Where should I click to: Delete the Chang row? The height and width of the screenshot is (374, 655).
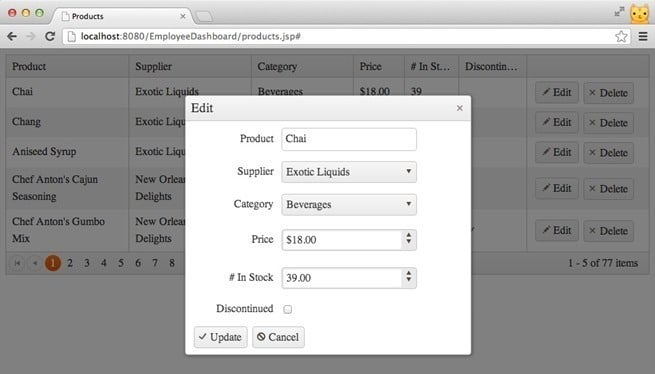(608, 123)
